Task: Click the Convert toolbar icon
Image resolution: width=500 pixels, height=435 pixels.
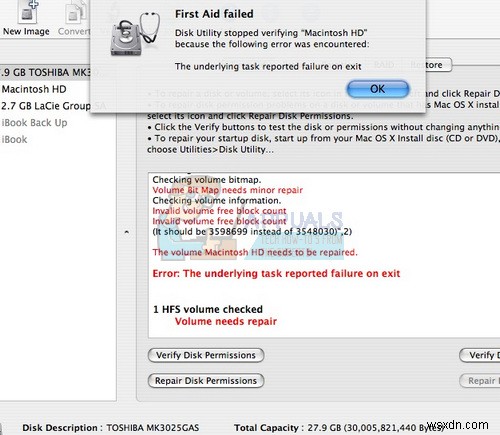Action: (74, 17)
